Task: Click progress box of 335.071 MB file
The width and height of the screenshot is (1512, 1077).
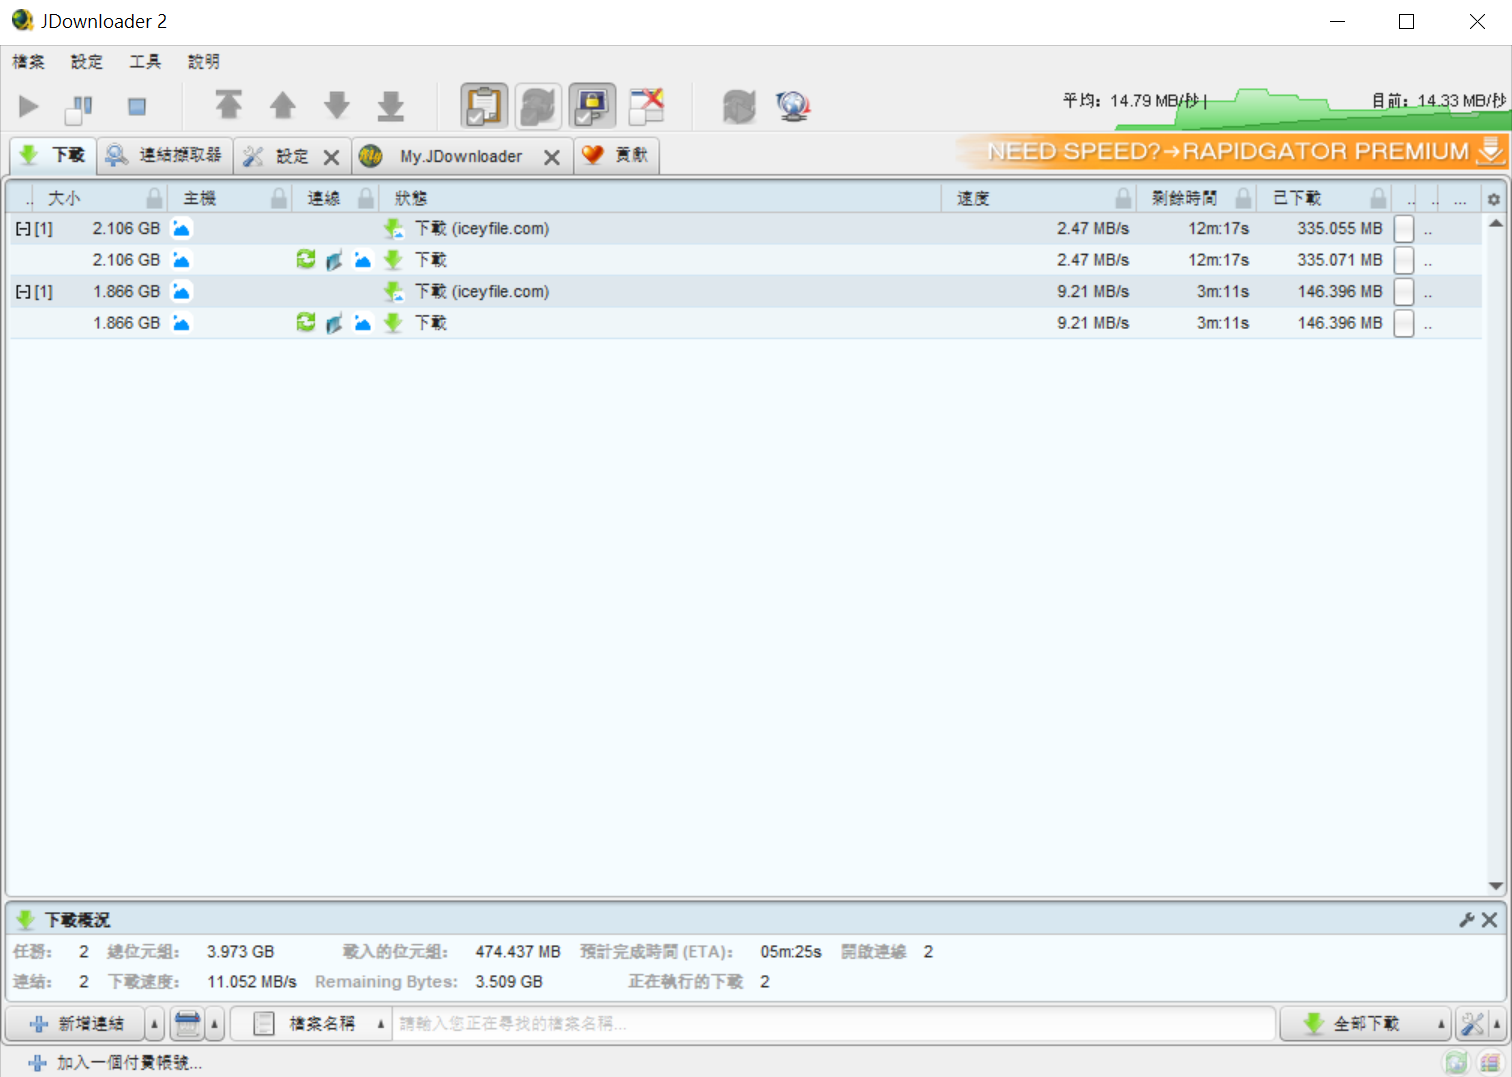Action: 1404,260
